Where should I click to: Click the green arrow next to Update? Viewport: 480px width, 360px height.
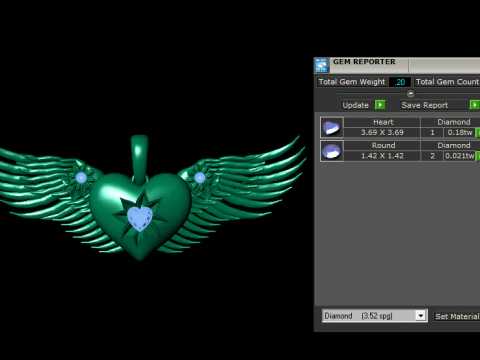click(x=380, y=105)
